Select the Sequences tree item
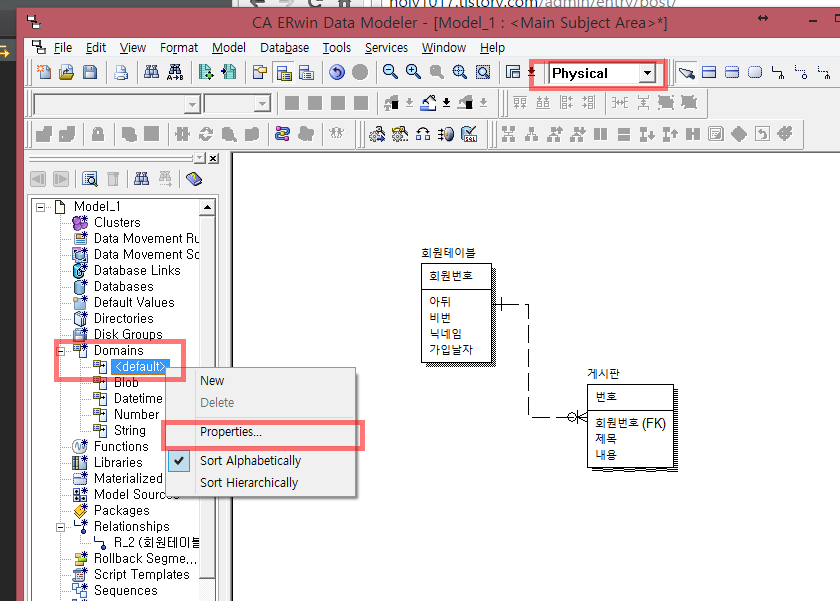Image resolution: width=840 pixels, height=601 pixels. 125,590
